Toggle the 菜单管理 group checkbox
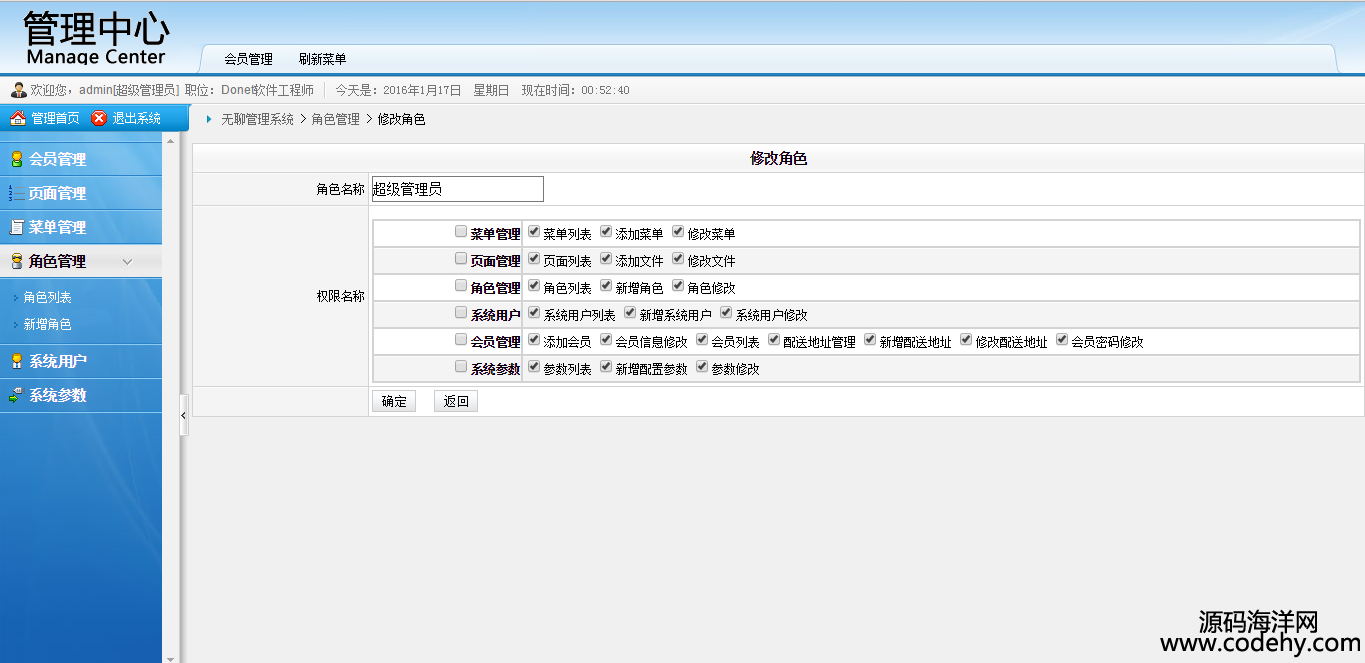Viewport: 1365px width, 663px height. (461, 232)
